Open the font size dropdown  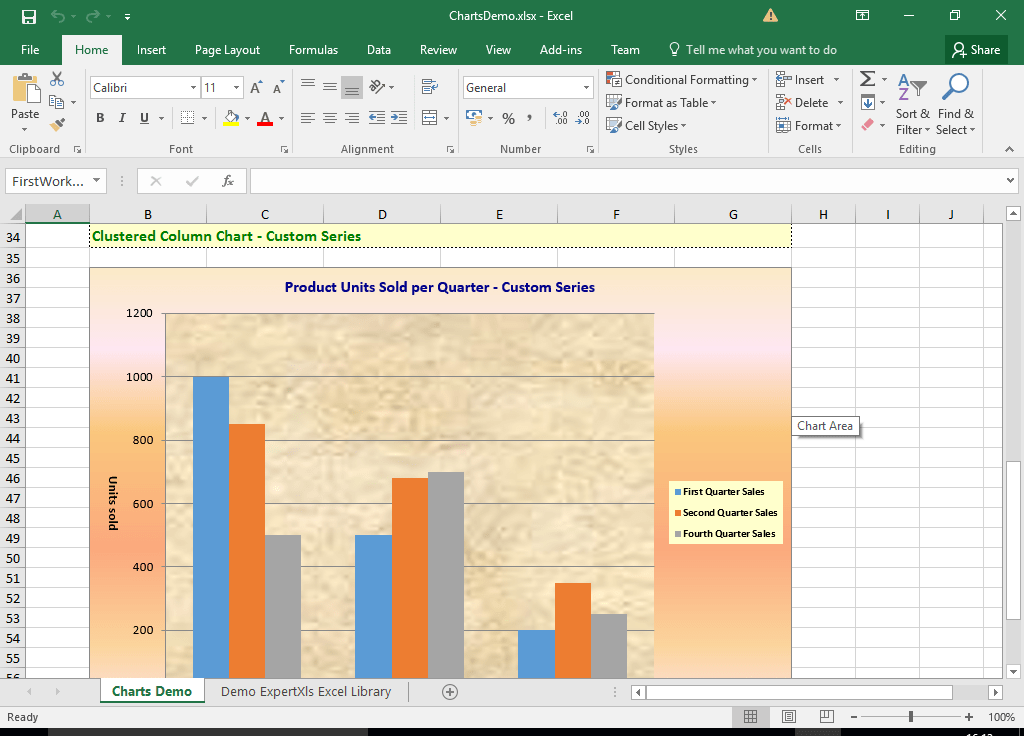click(236, 87)
